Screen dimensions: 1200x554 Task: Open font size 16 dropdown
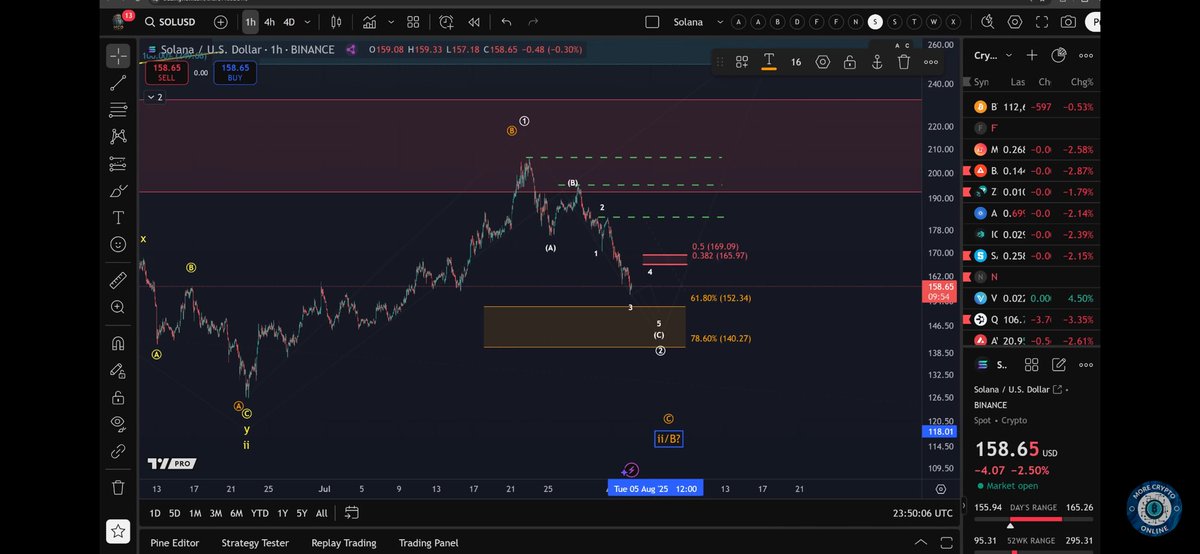[796, 62]
